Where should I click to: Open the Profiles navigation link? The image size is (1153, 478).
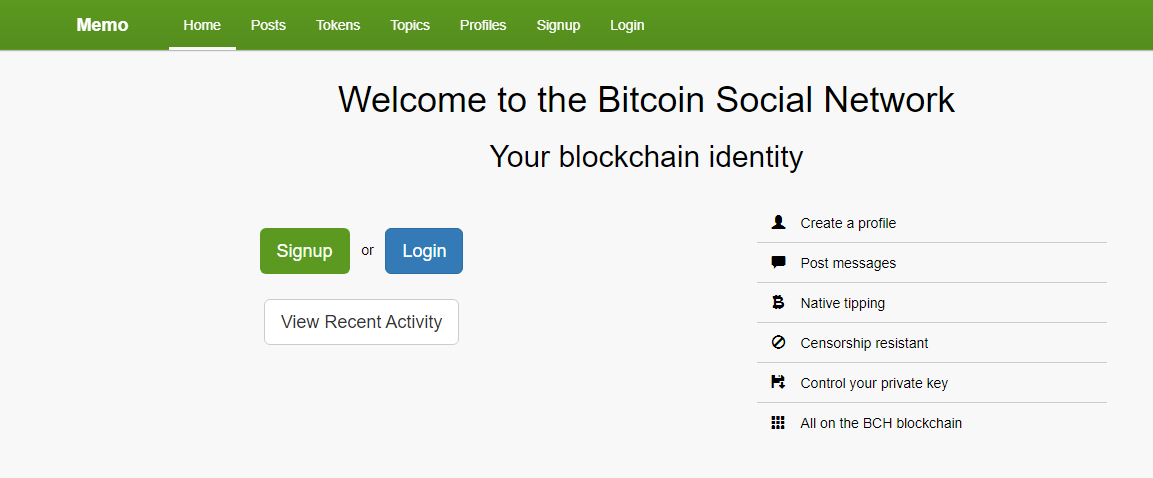tap(483, 25)
